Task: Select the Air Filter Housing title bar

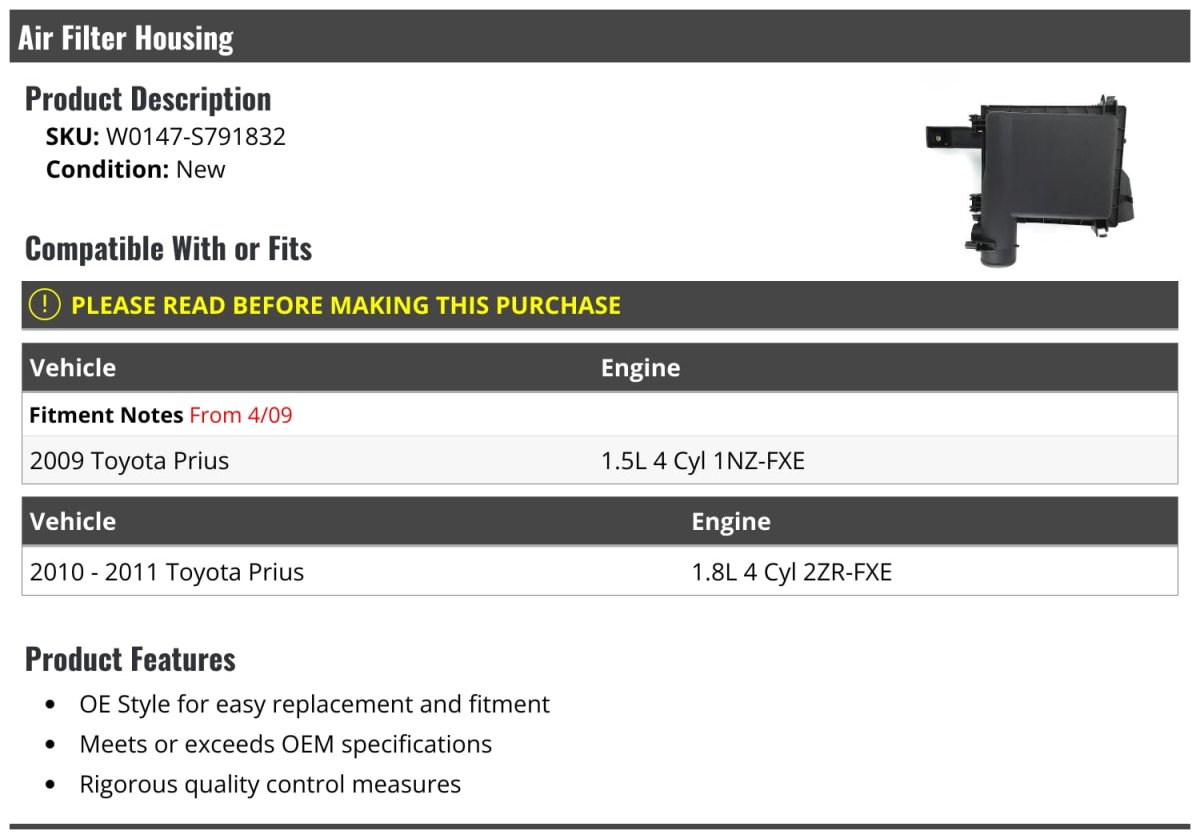Action: [x=126, y=38]
